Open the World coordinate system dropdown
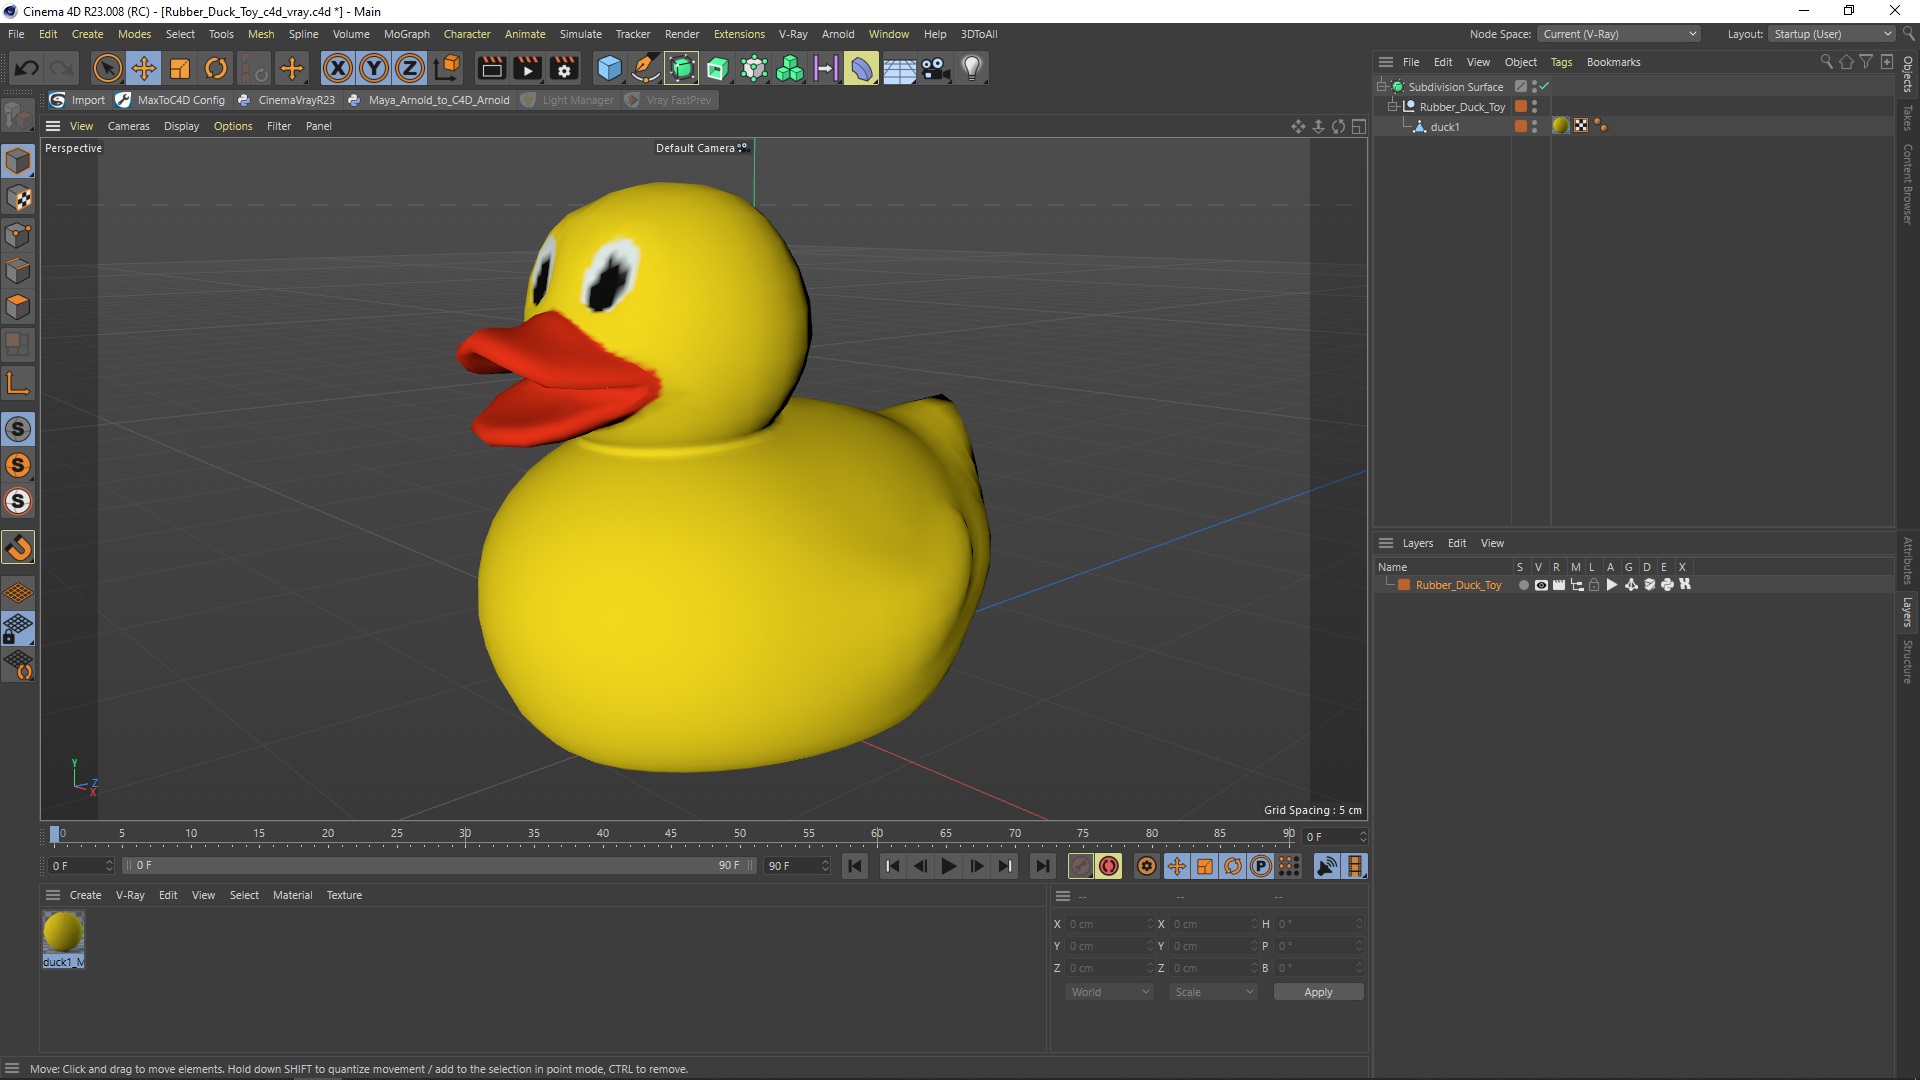 click(1109, 992)
